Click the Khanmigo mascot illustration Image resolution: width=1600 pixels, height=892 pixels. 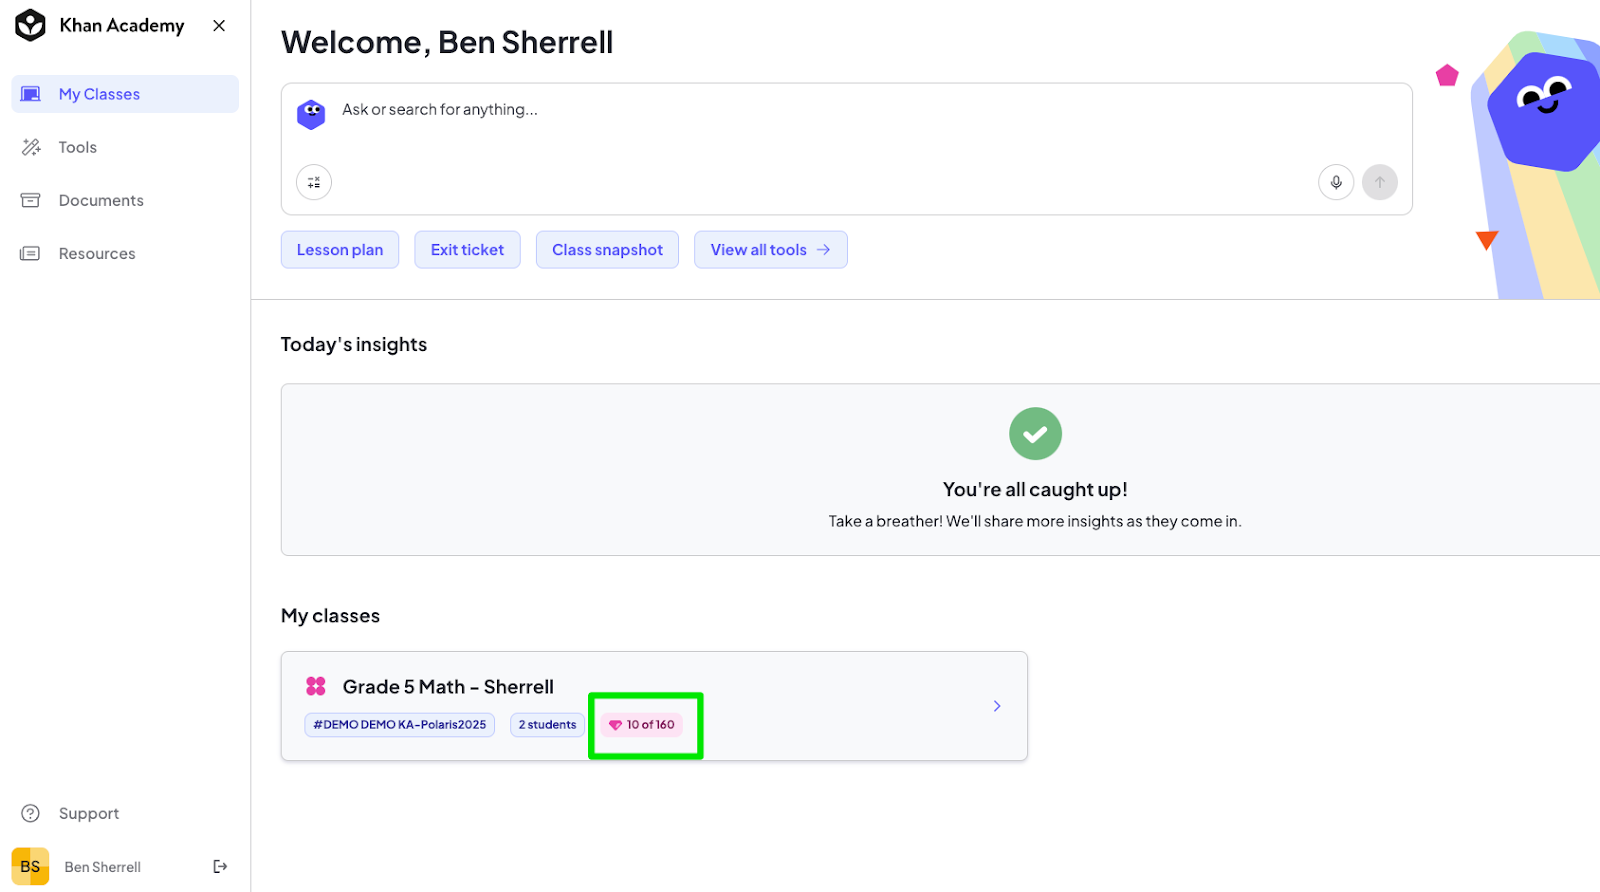click(x=1545, y=110)
